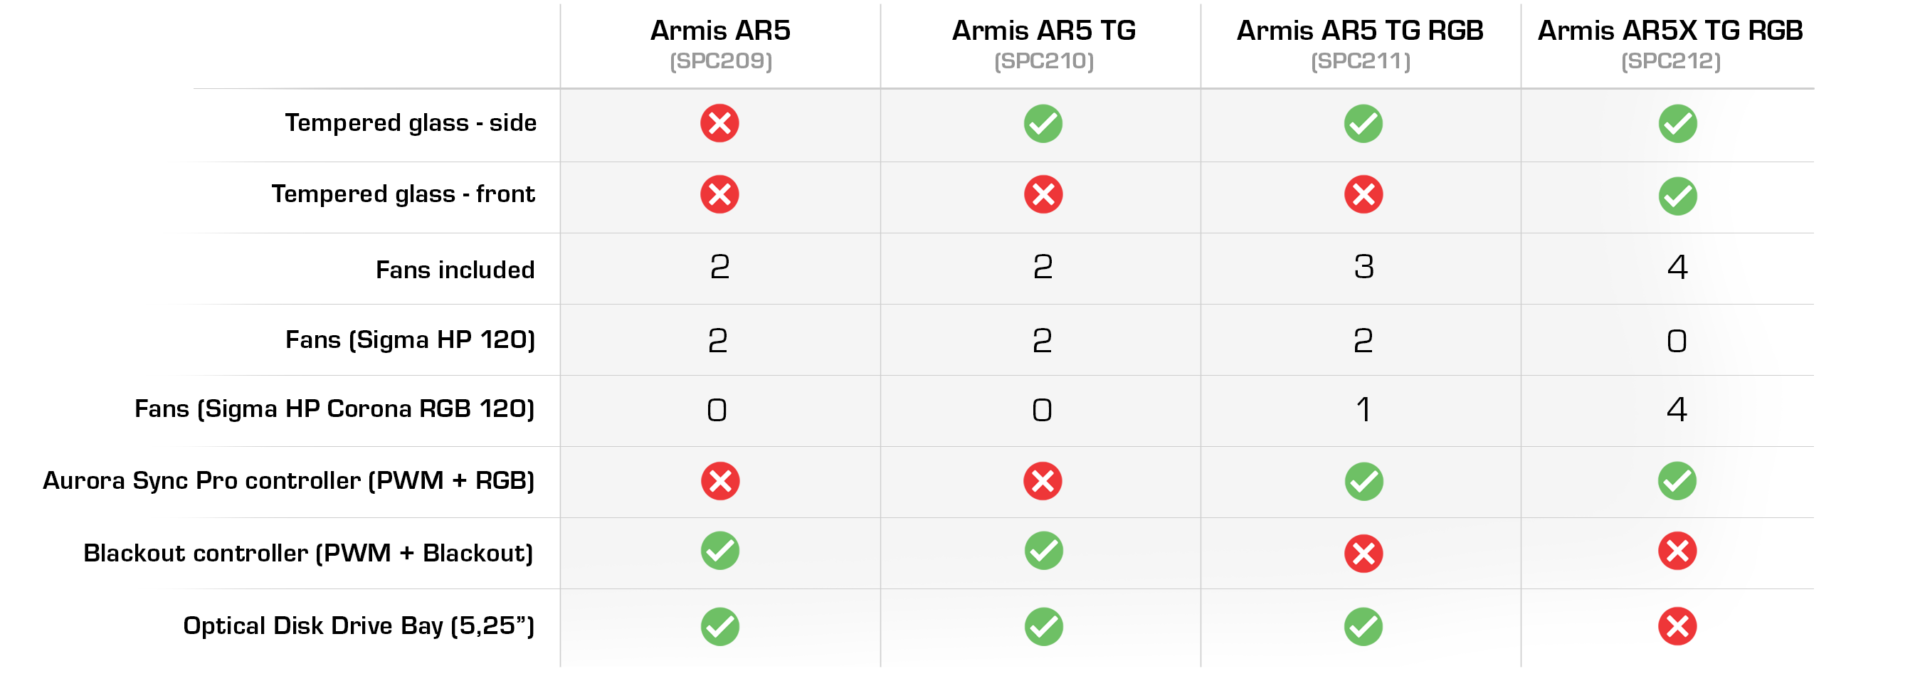Click the SPC210 model code
The width and height of the screenshot is (1920, 676).
coord(1044,61)
